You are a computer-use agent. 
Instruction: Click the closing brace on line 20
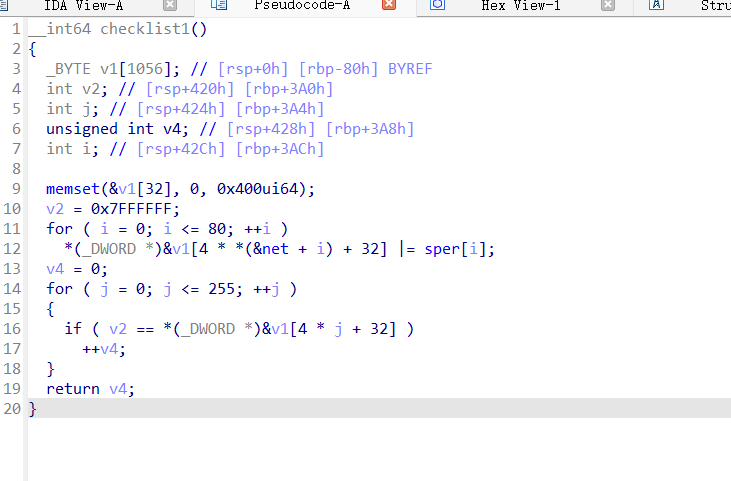33,409
